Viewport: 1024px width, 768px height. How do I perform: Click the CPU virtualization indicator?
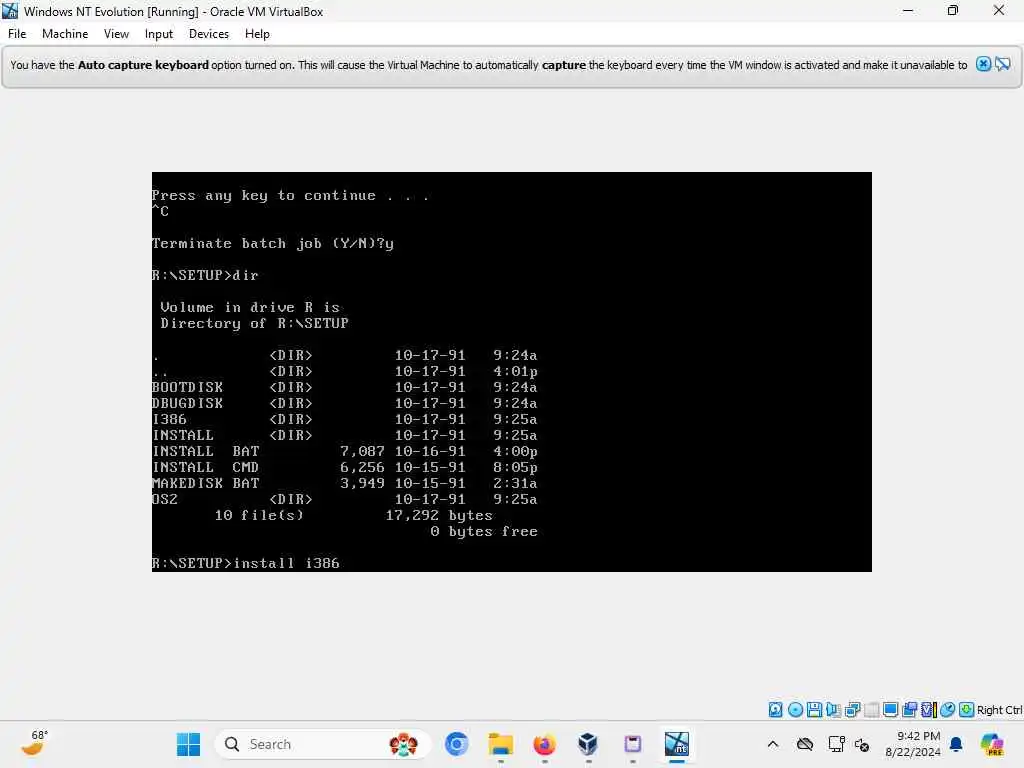929,709
